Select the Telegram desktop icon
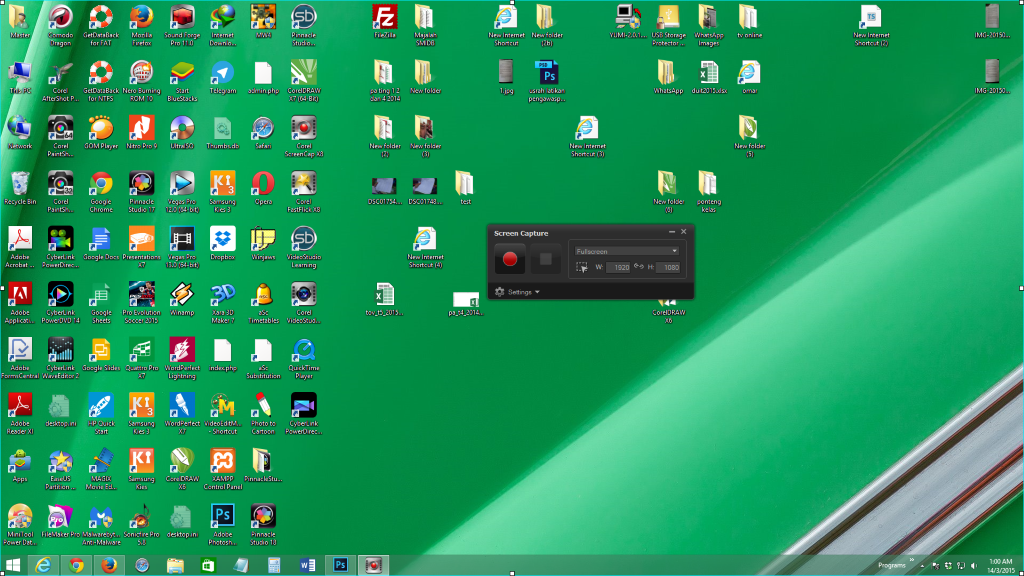1024x576 pixels. coord(223,78)
